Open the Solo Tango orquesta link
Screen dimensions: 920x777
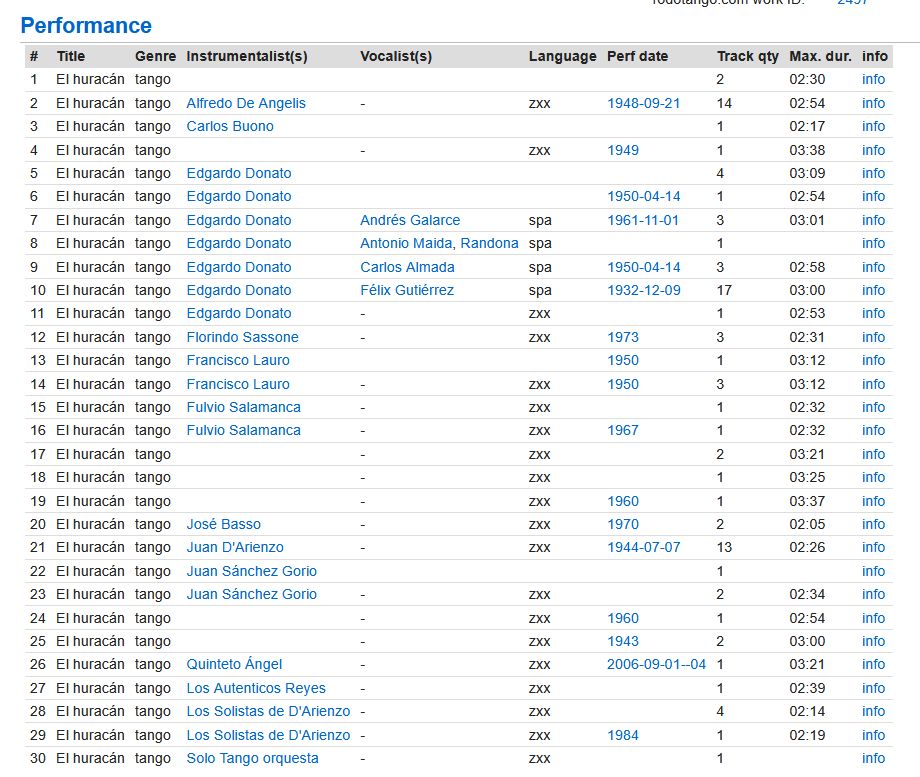click(252, 758)
